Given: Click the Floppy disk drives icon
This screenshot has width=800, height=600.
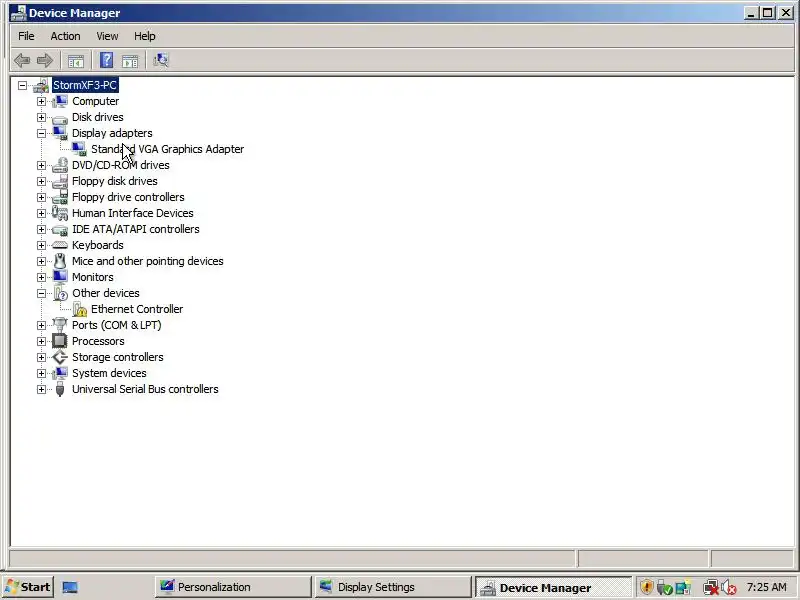Looking at the screenshot, I should (x=60, y=181).
